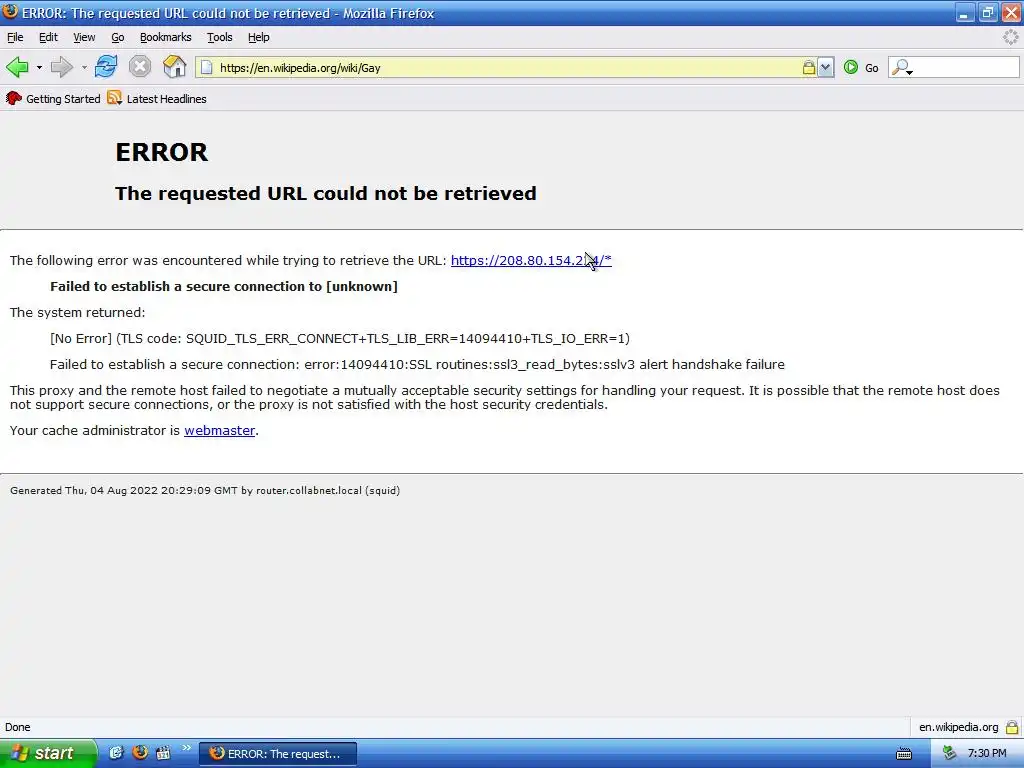Viewport: 1024px width, 768px height.
Task: Click the network tray icon
Action: 949,754
